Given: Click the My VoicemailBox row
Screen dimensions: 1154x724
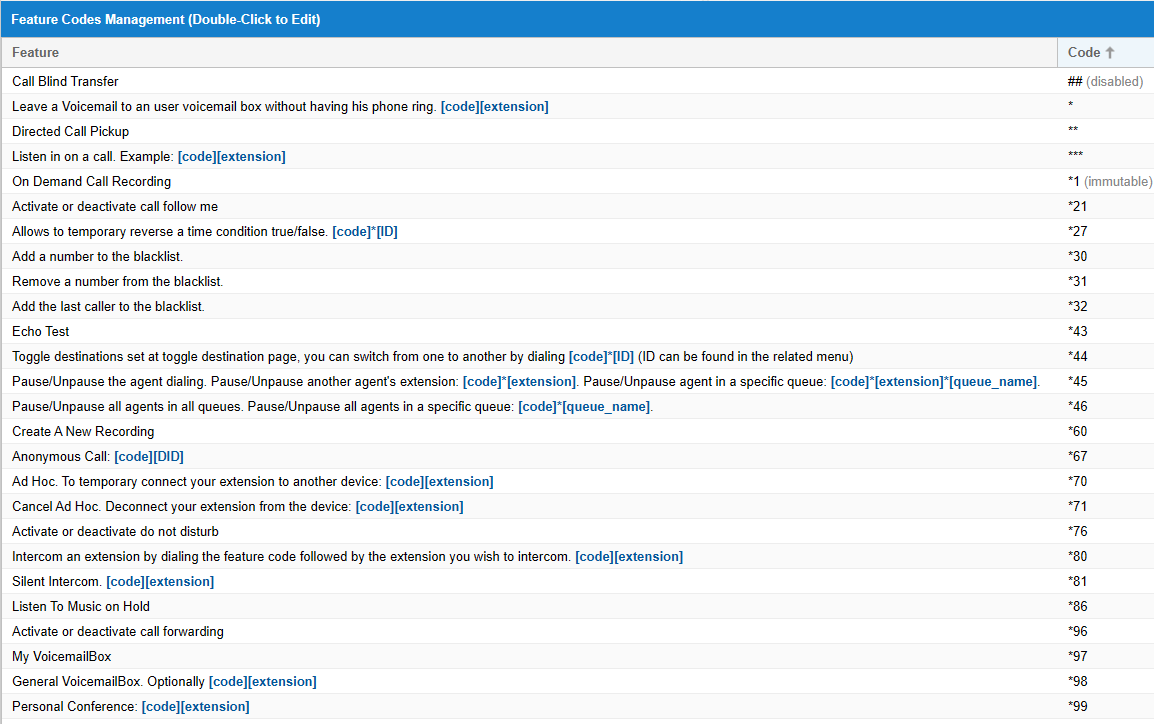Looking at the screenshot, I should pos(61,656).
